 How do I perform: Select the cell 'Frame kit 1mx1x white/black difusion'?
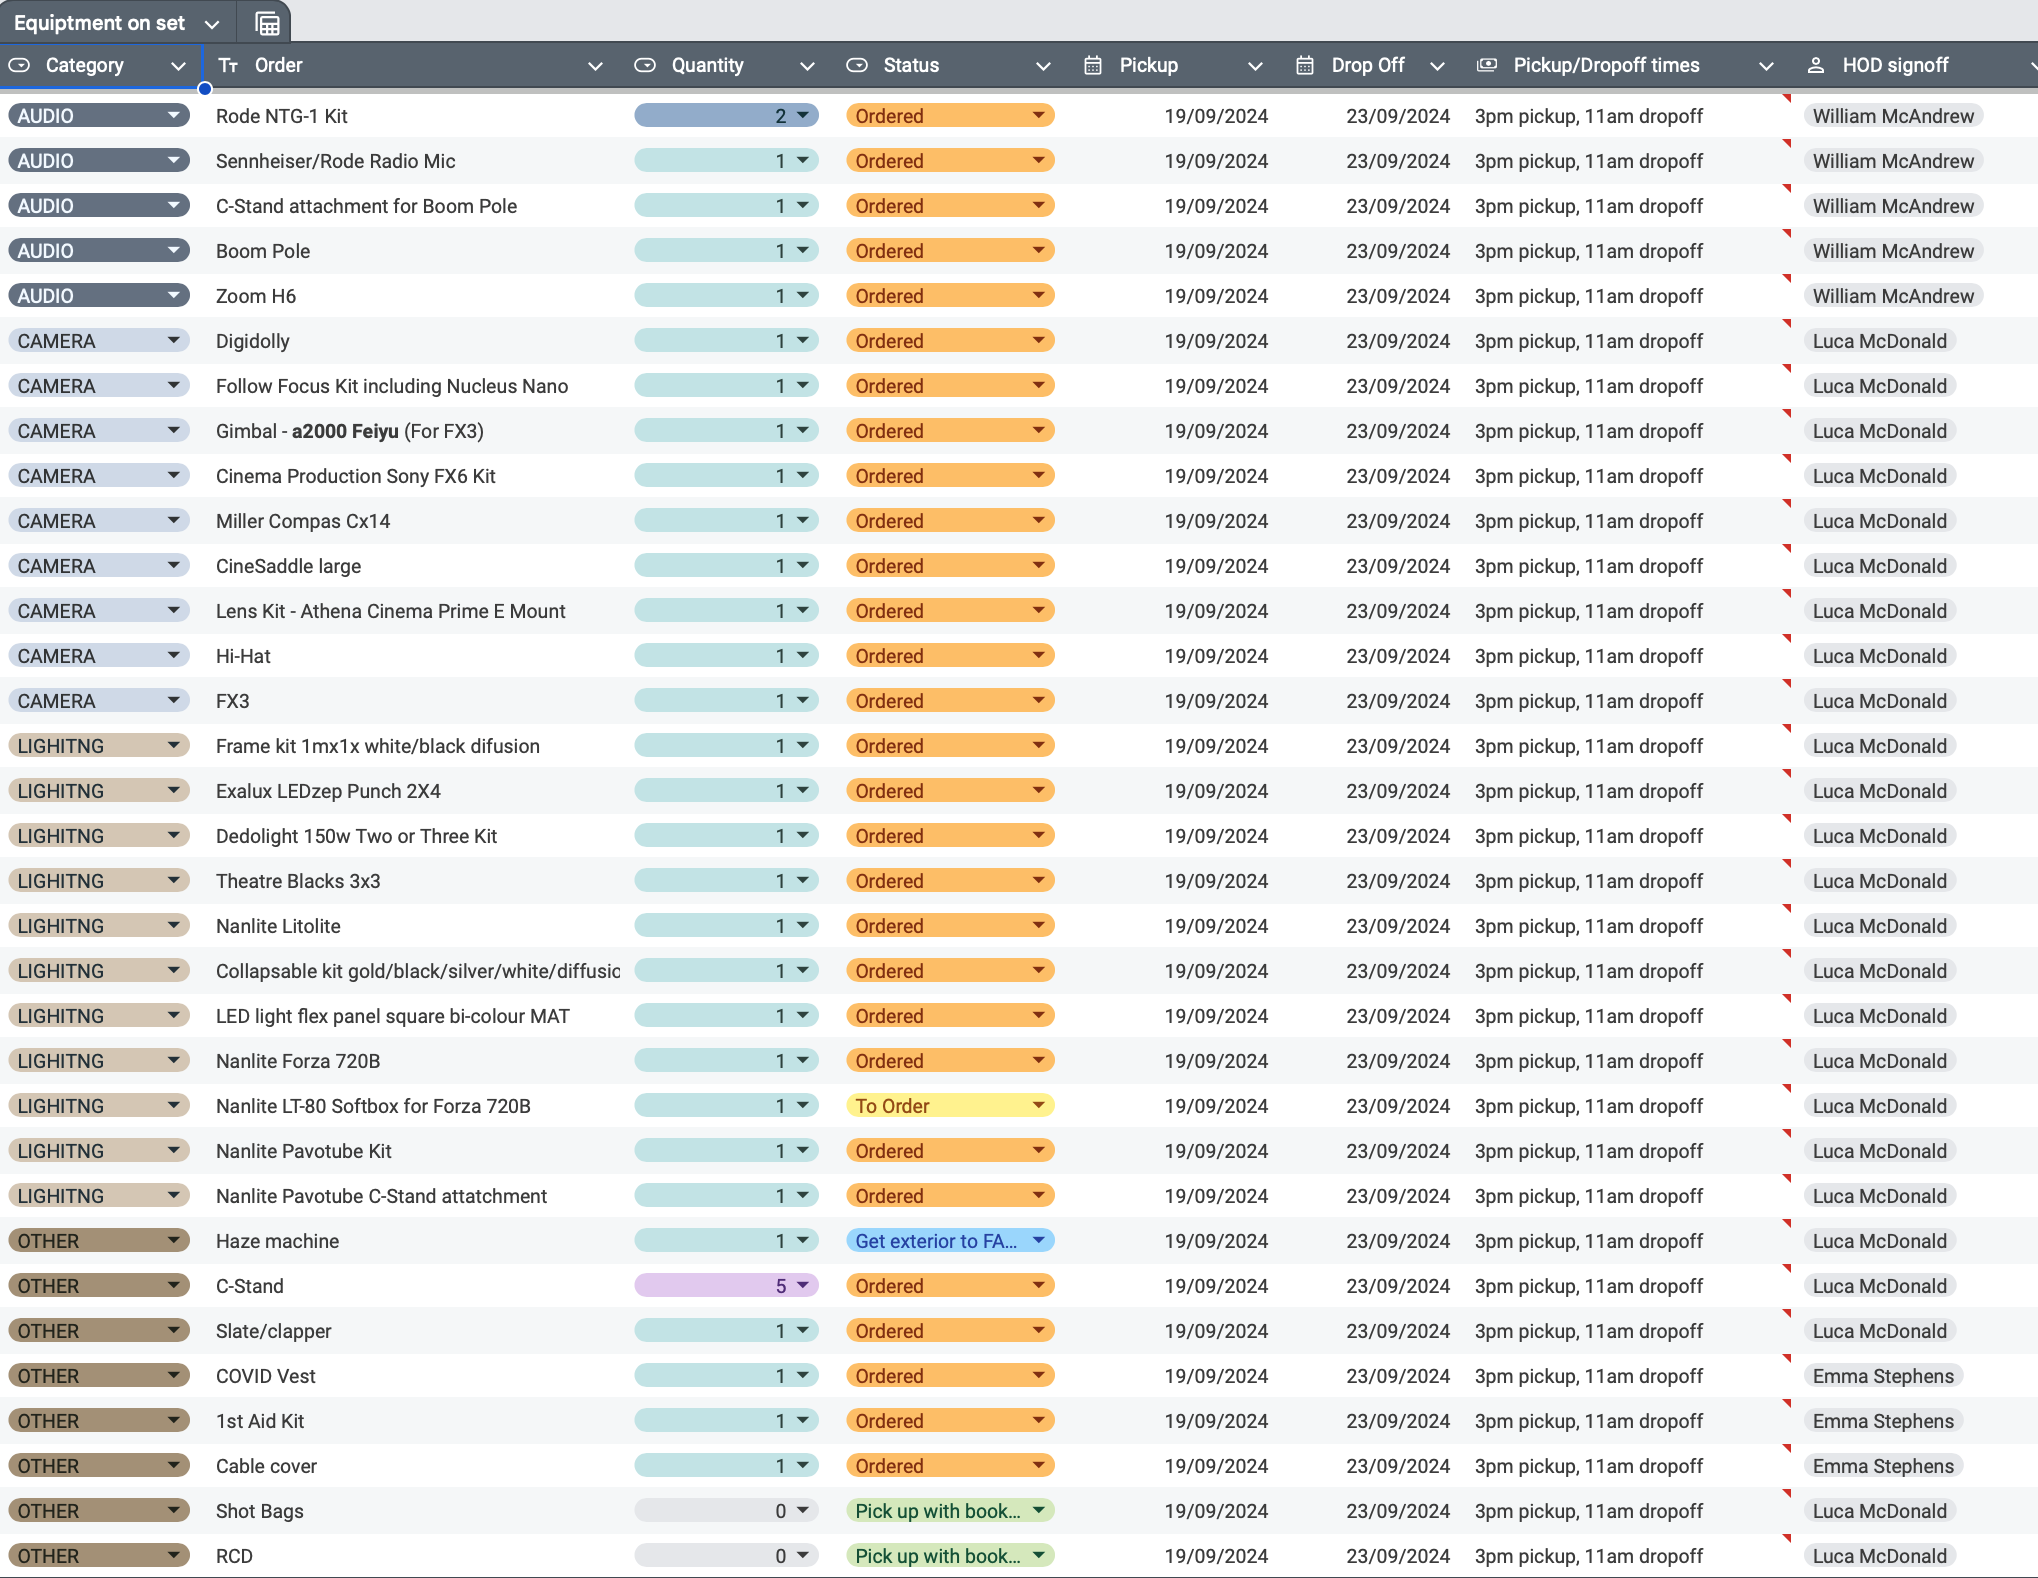pos(414,746)
